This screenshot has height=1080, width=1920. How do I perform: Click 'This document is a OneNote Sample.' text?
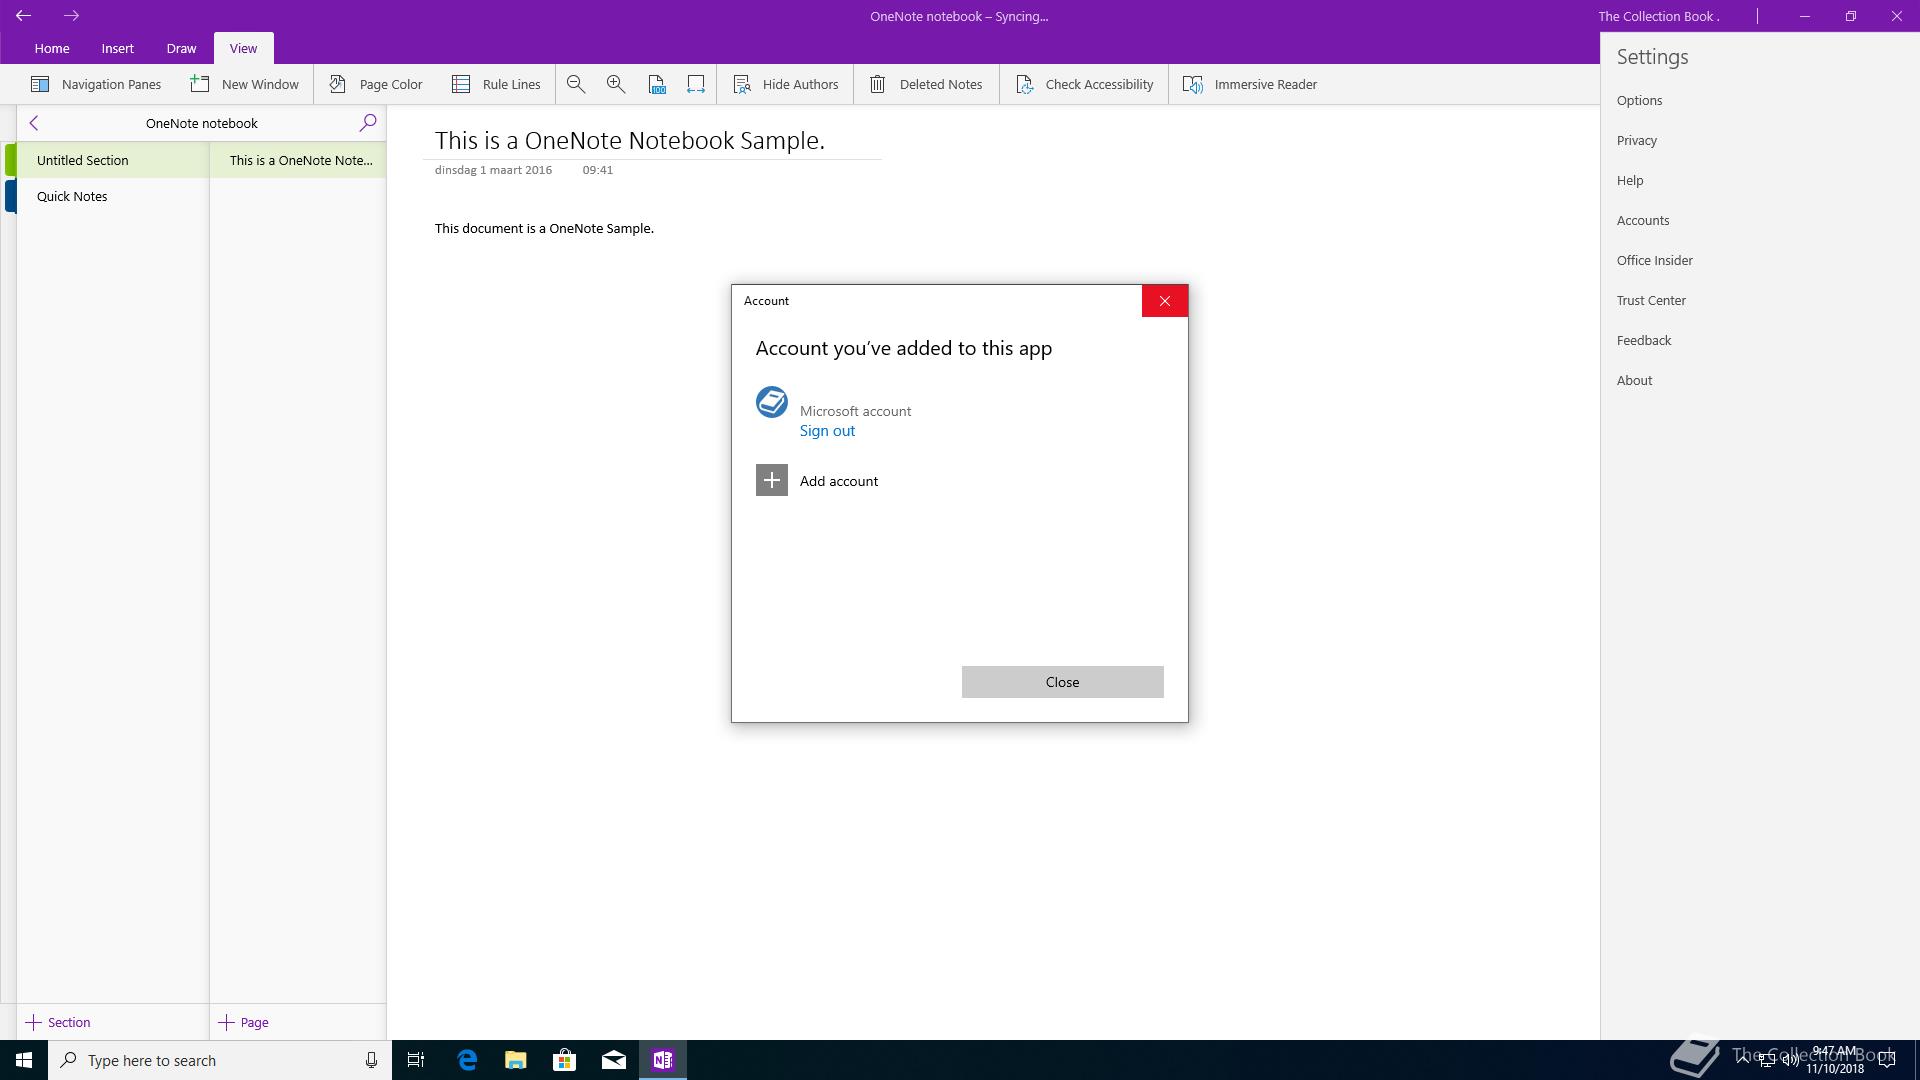click(x=544, y=228)
